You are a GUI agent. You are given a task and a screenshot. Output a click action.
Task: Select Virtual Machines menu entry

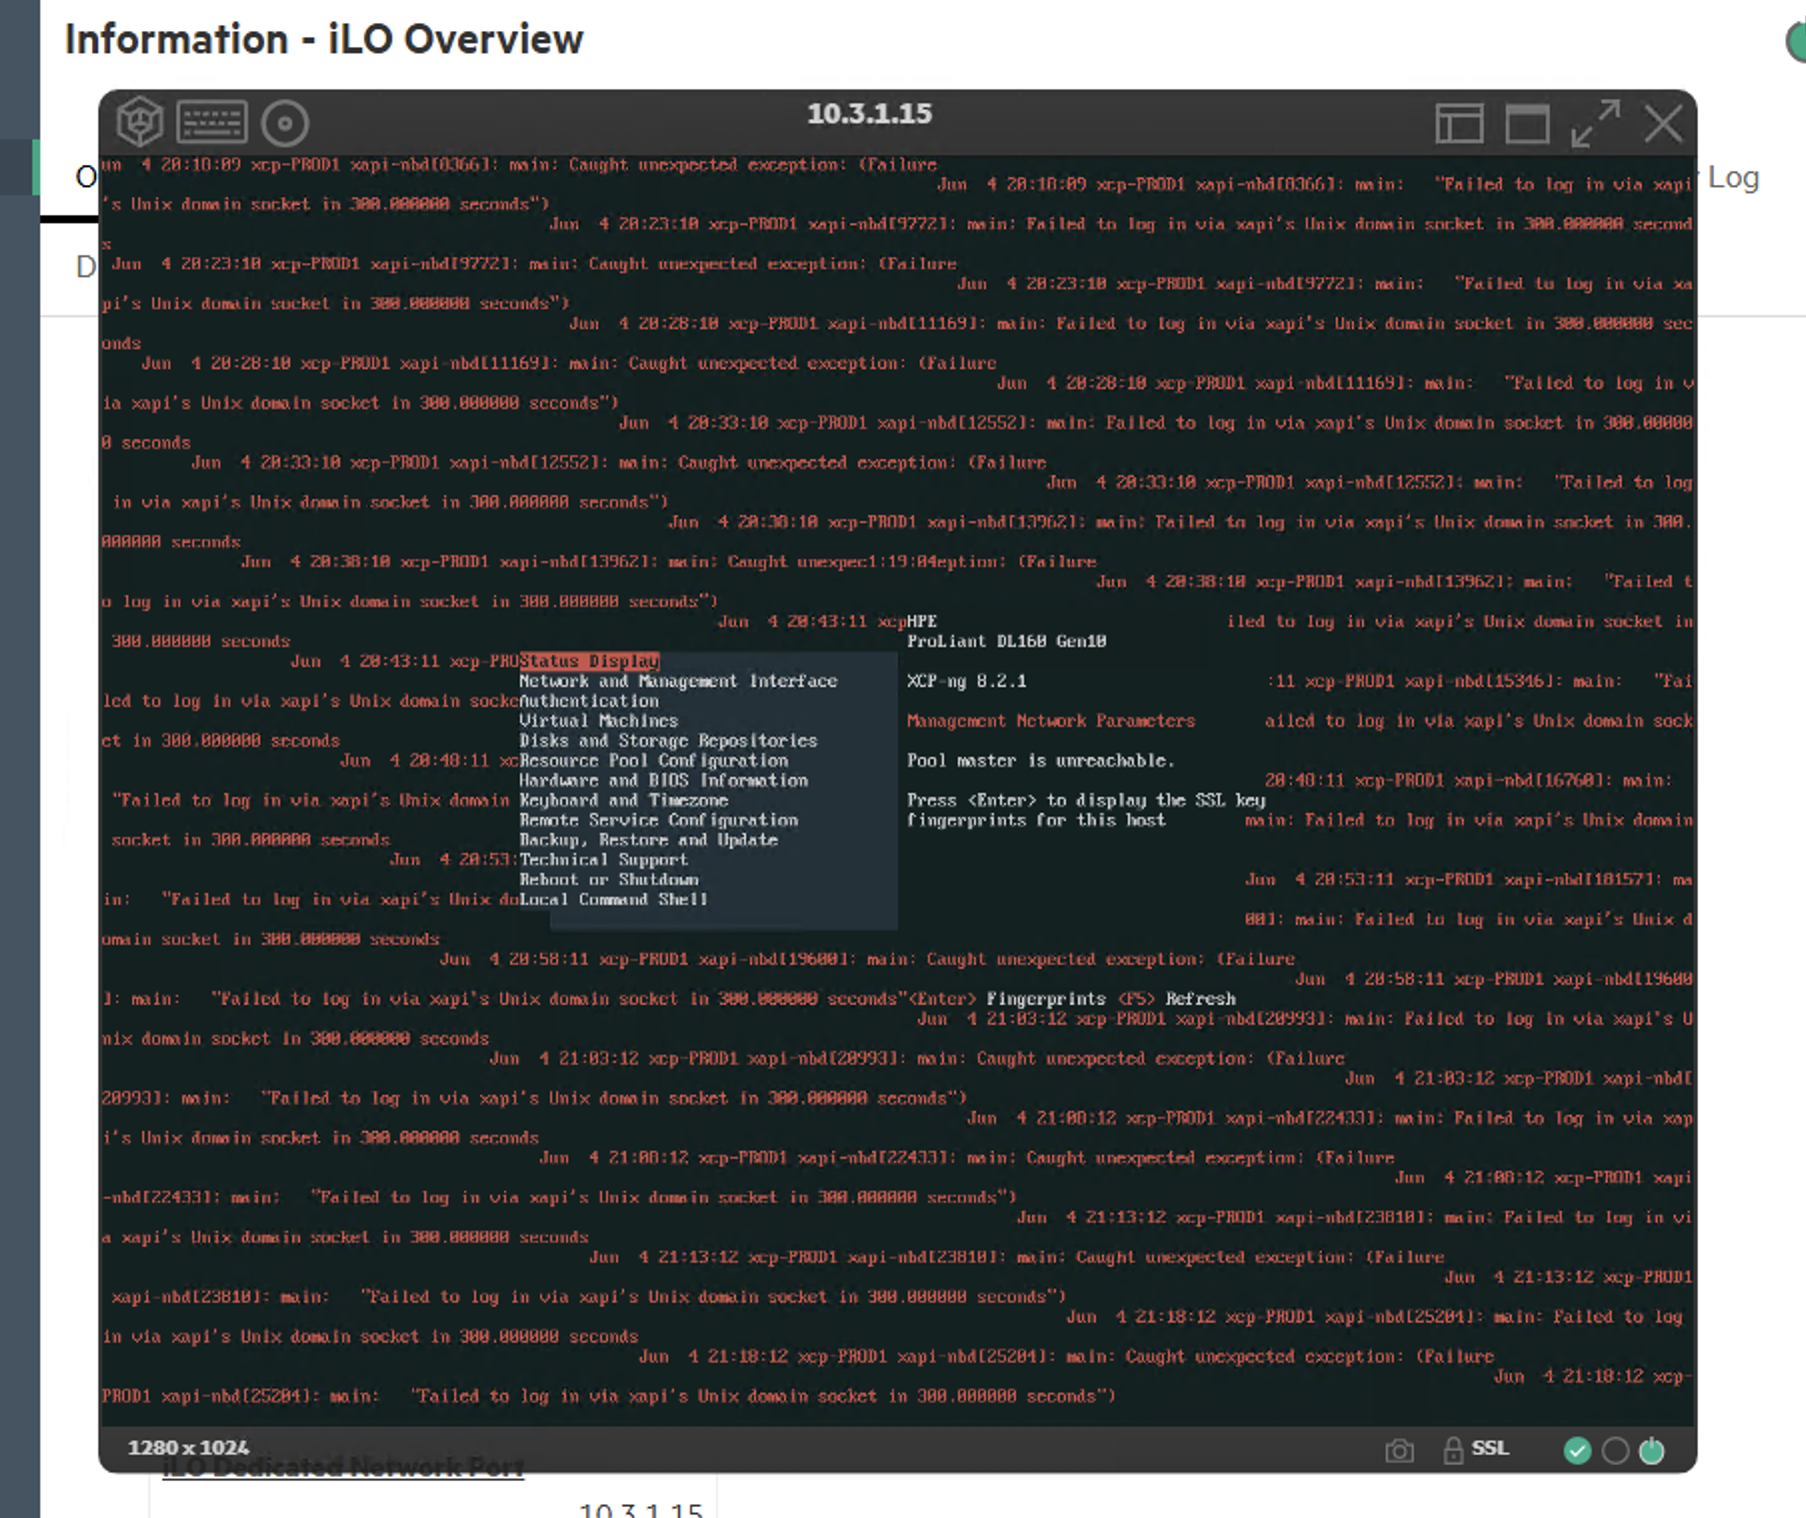(x=598, y=721)
